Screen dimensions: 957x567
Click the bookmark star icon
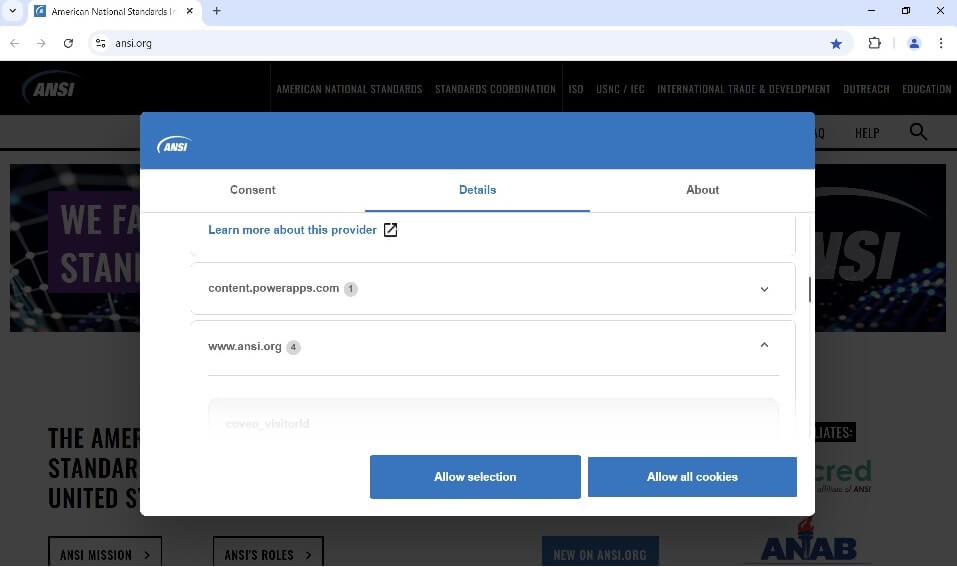pos(836,43)
